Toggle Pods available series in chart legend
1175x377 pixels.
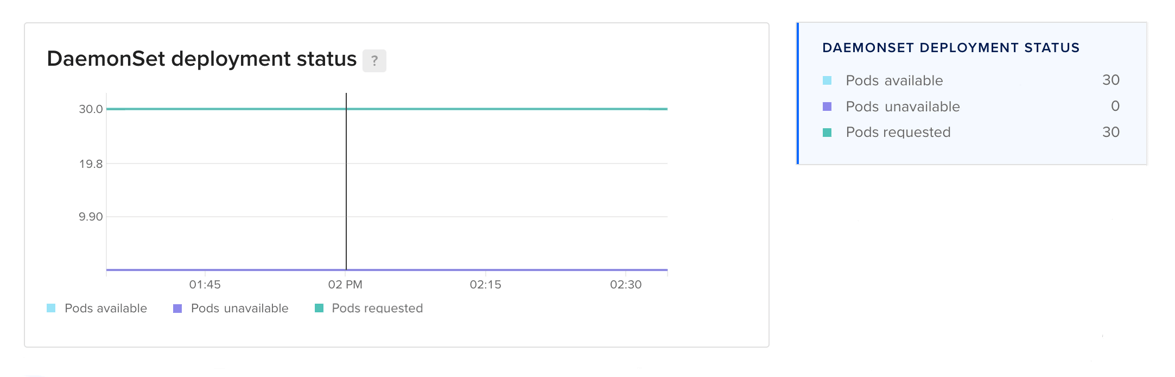[97, 308]
